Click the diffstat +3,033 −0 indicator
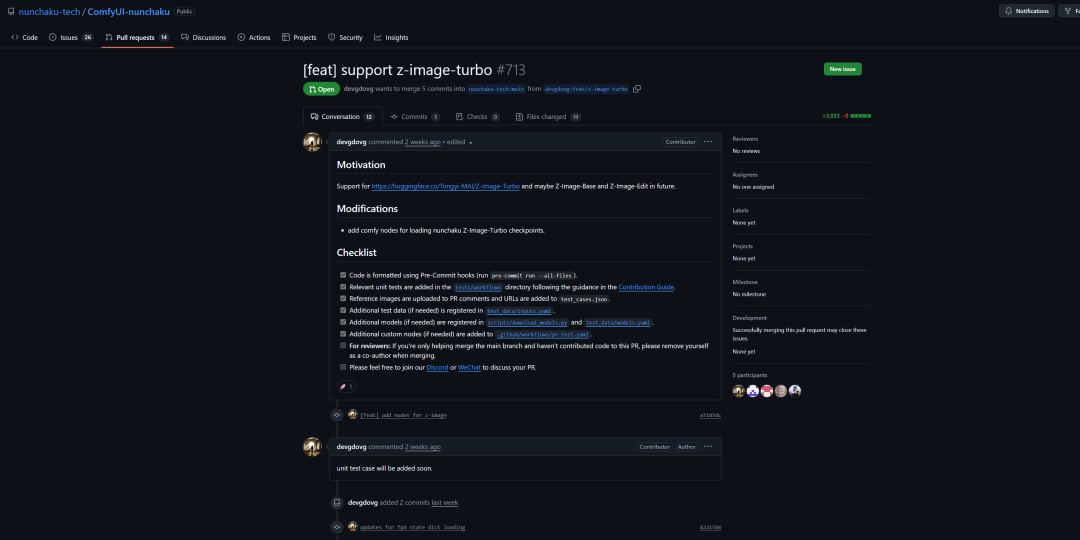The width and height of the screenshot is (1080, 540). click(x=846, y=116)
